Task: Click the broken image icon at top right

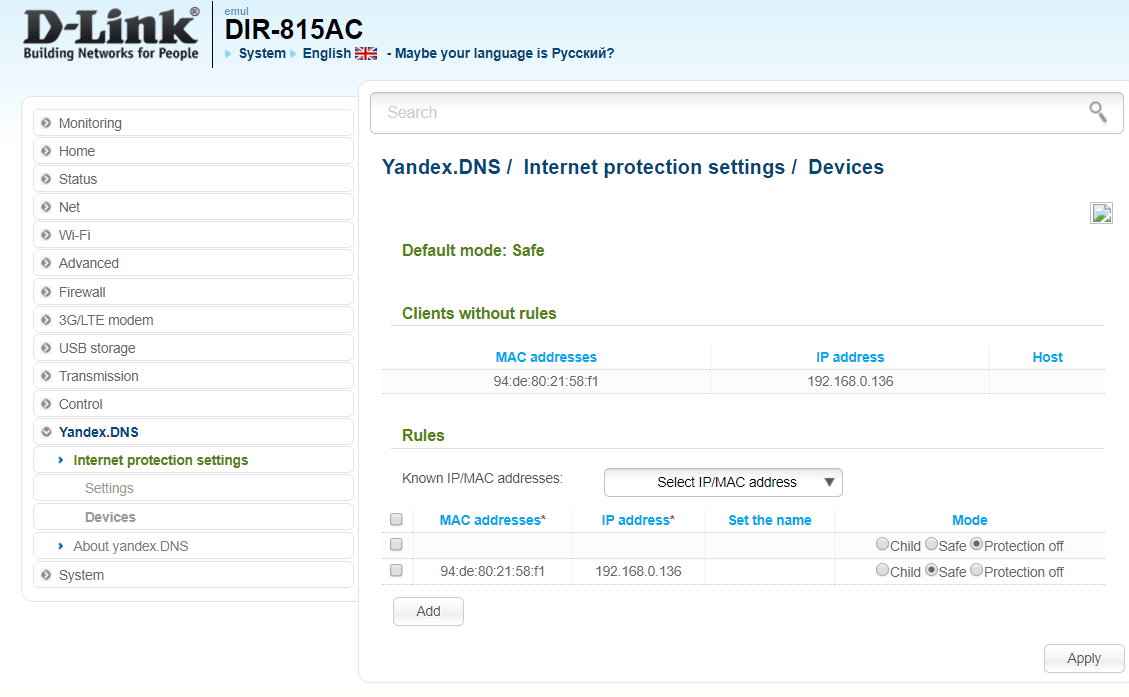Action: click(1101, 213)
